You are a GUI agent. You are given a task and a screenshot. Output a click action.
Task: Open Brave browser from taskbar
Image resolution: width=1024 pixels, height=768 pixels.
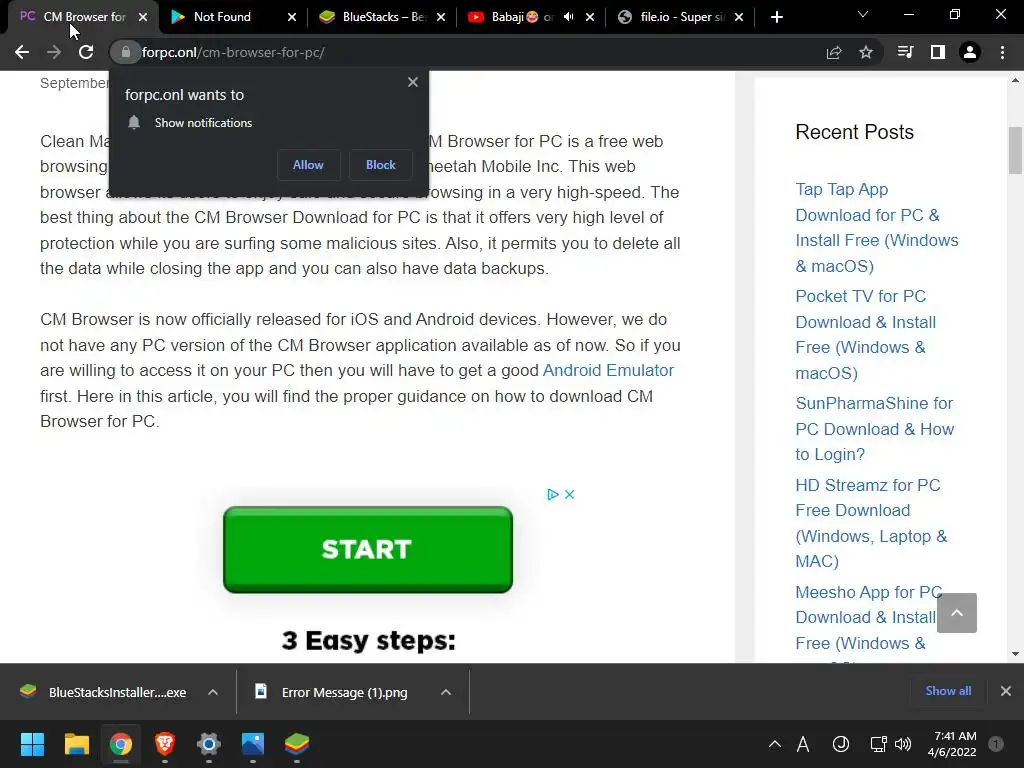point(165,744)
